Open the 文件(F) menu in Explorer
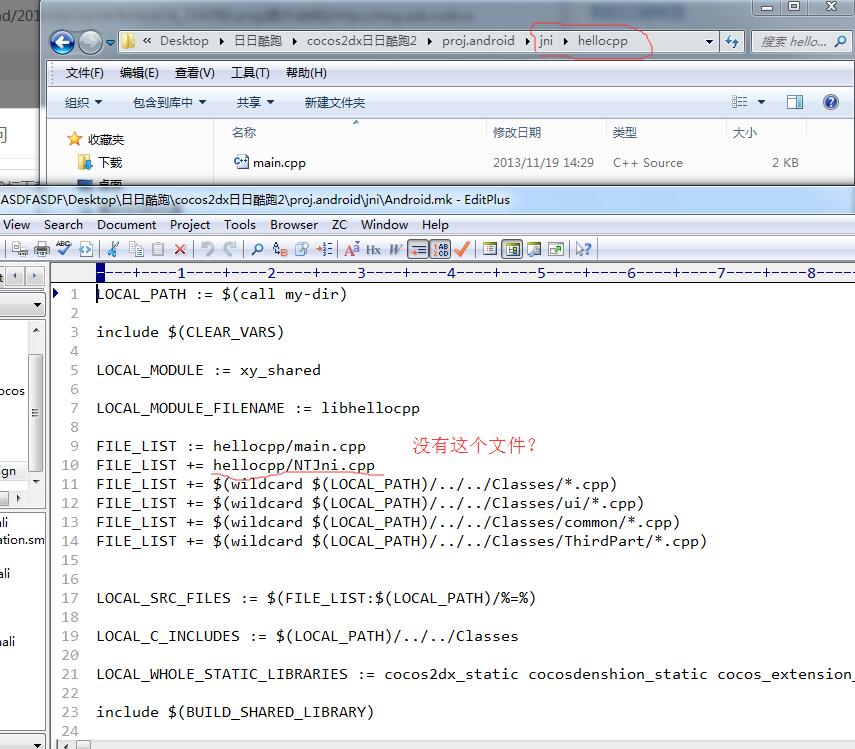Image resolution: width=855 pixels, height=749 pixels. [x=85, y=73]
